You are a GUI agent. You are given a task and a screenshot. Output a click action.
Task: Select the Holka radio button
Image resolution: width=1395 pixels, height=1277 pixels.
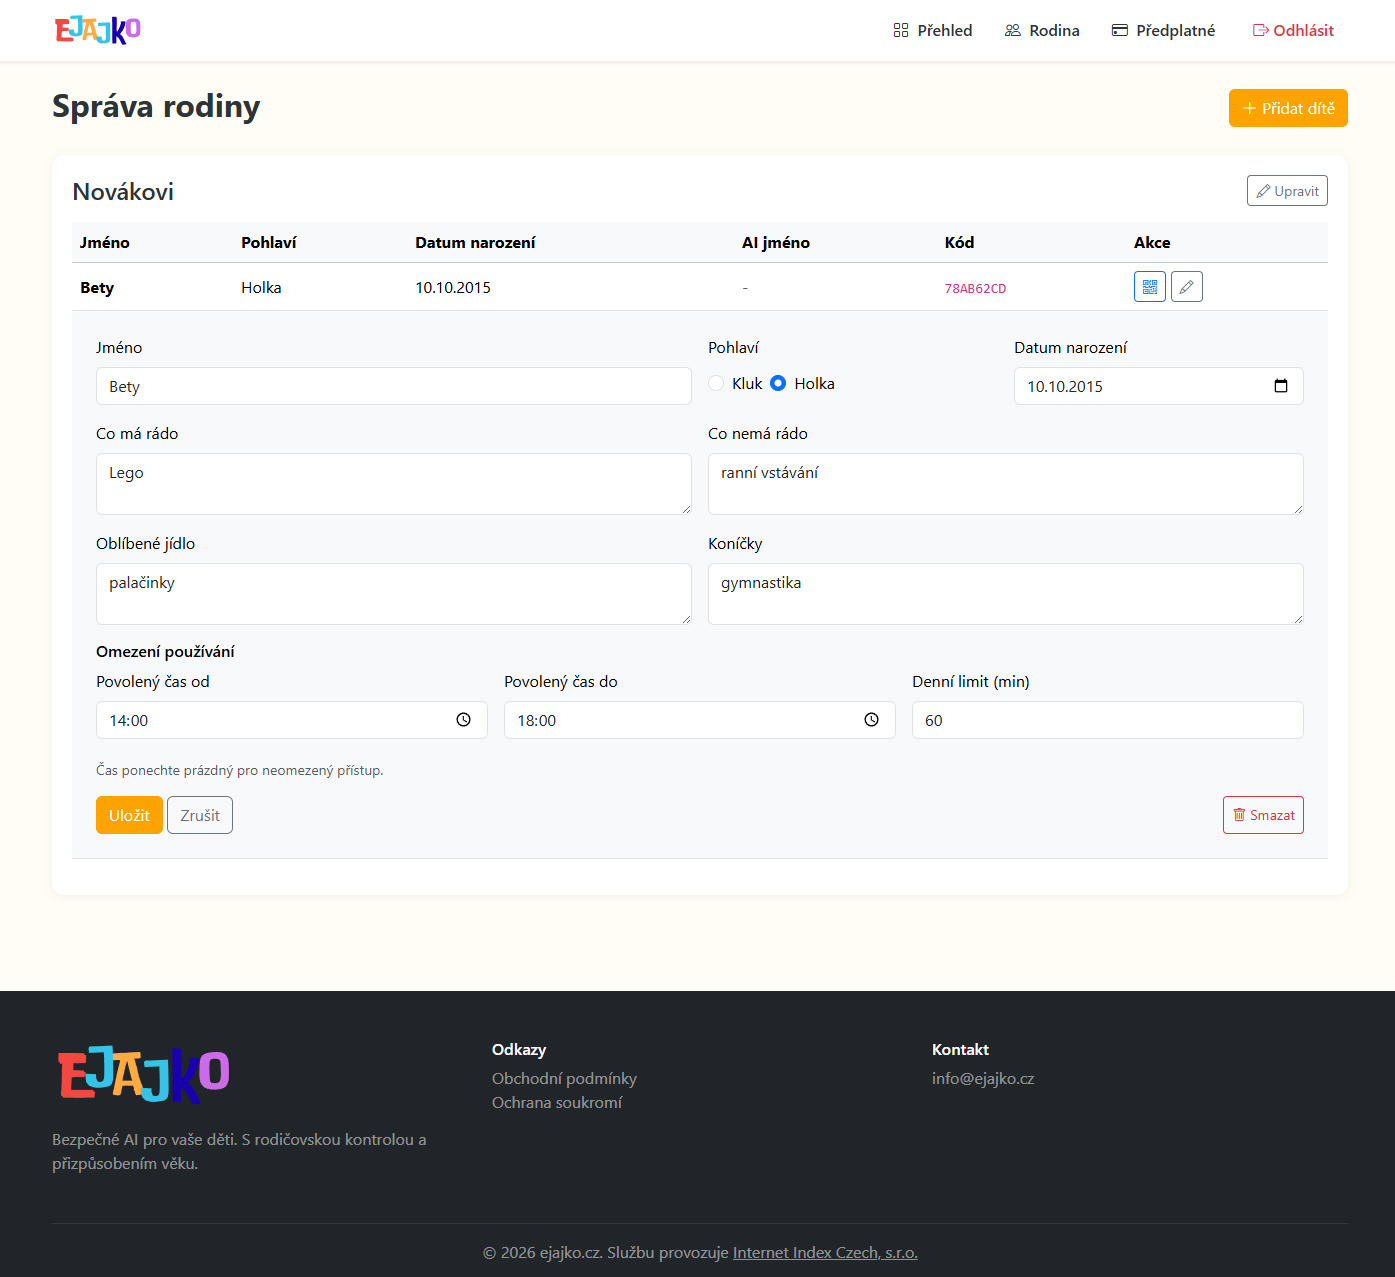pyautogui.click(x=778, y=383)
